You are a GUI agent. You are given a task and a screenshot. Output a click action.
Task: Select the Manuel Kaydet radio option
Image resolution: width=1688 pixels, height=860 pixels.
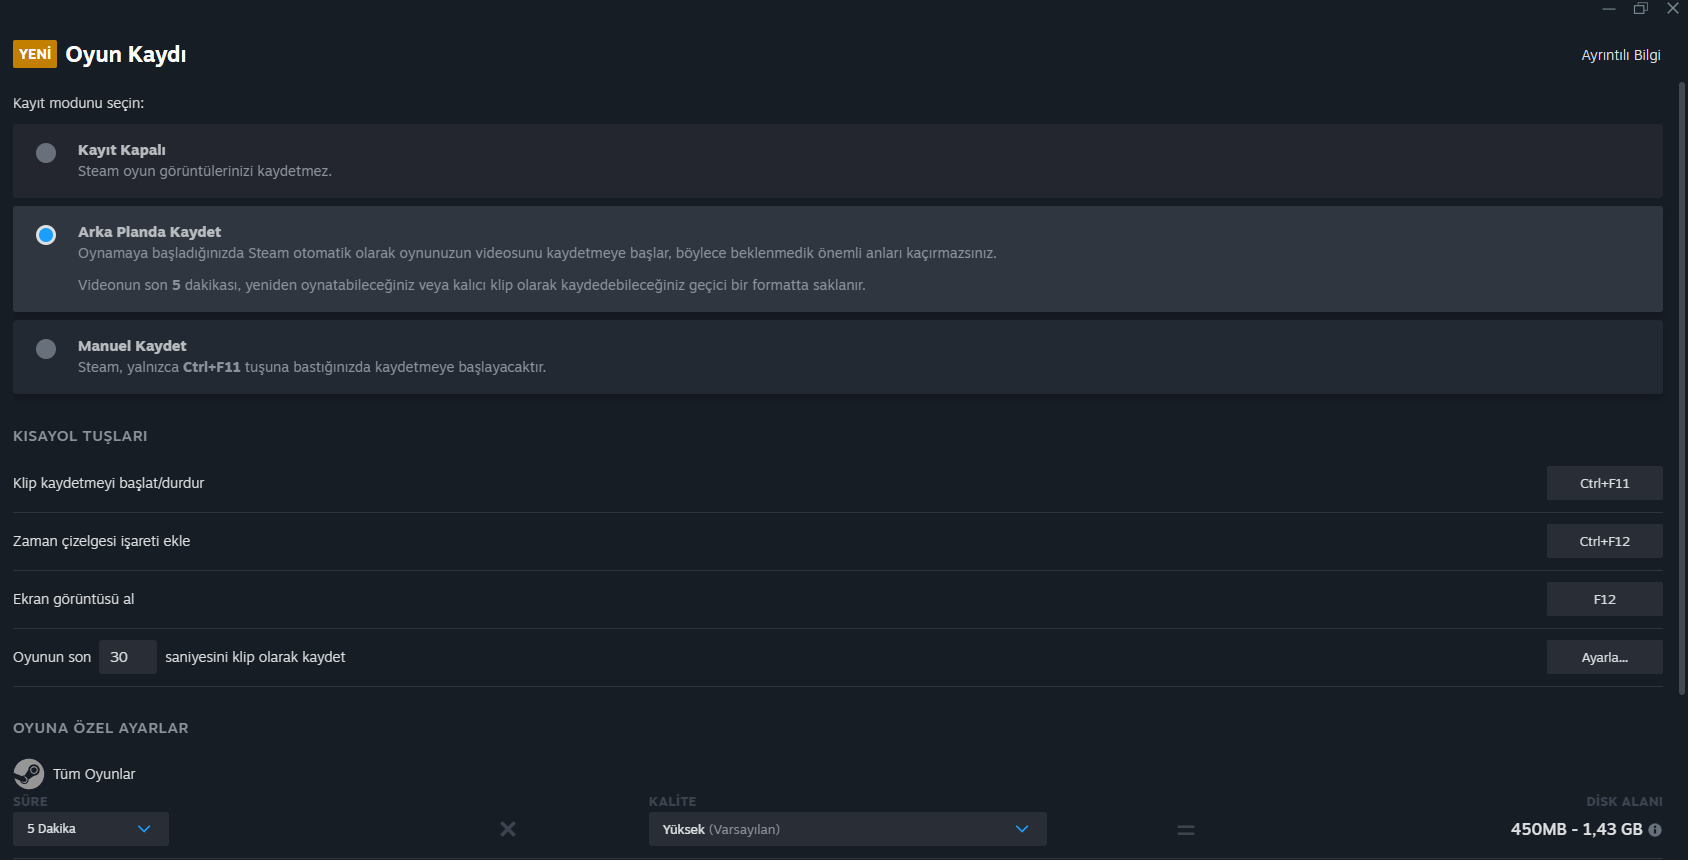46,349
